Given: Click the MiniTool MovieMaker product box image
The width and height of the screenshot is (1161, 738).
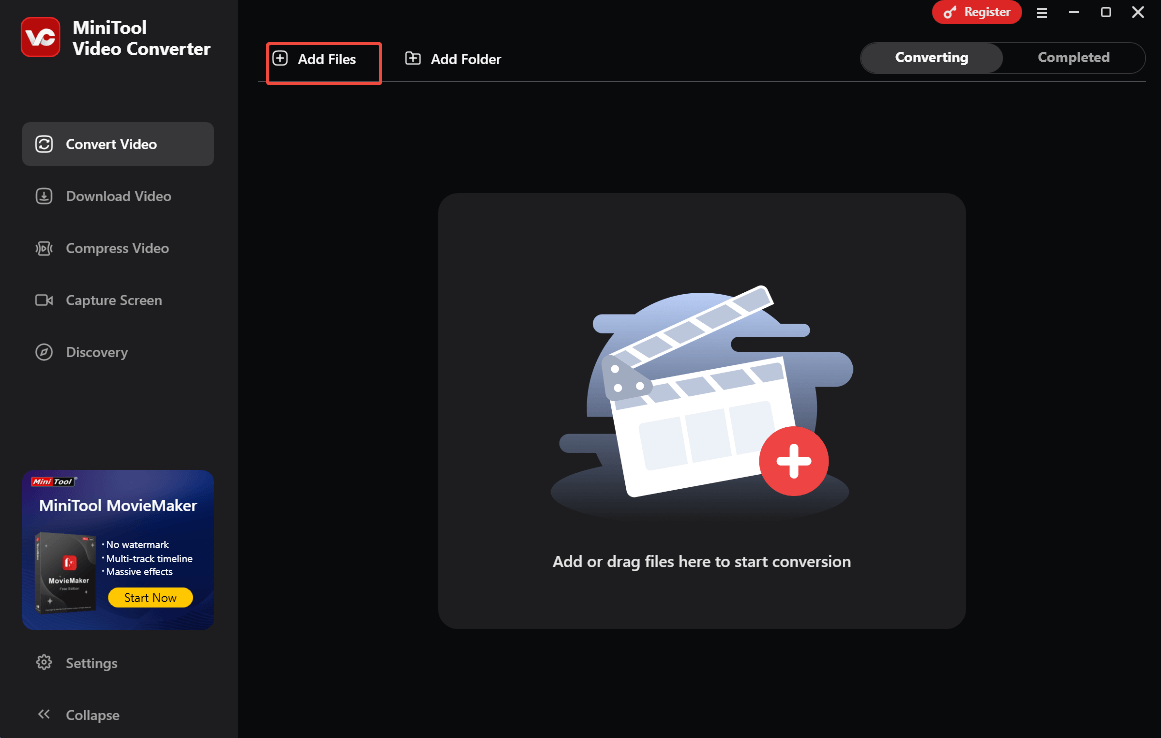Looking at the screenshot, I should tap(65, 571).
